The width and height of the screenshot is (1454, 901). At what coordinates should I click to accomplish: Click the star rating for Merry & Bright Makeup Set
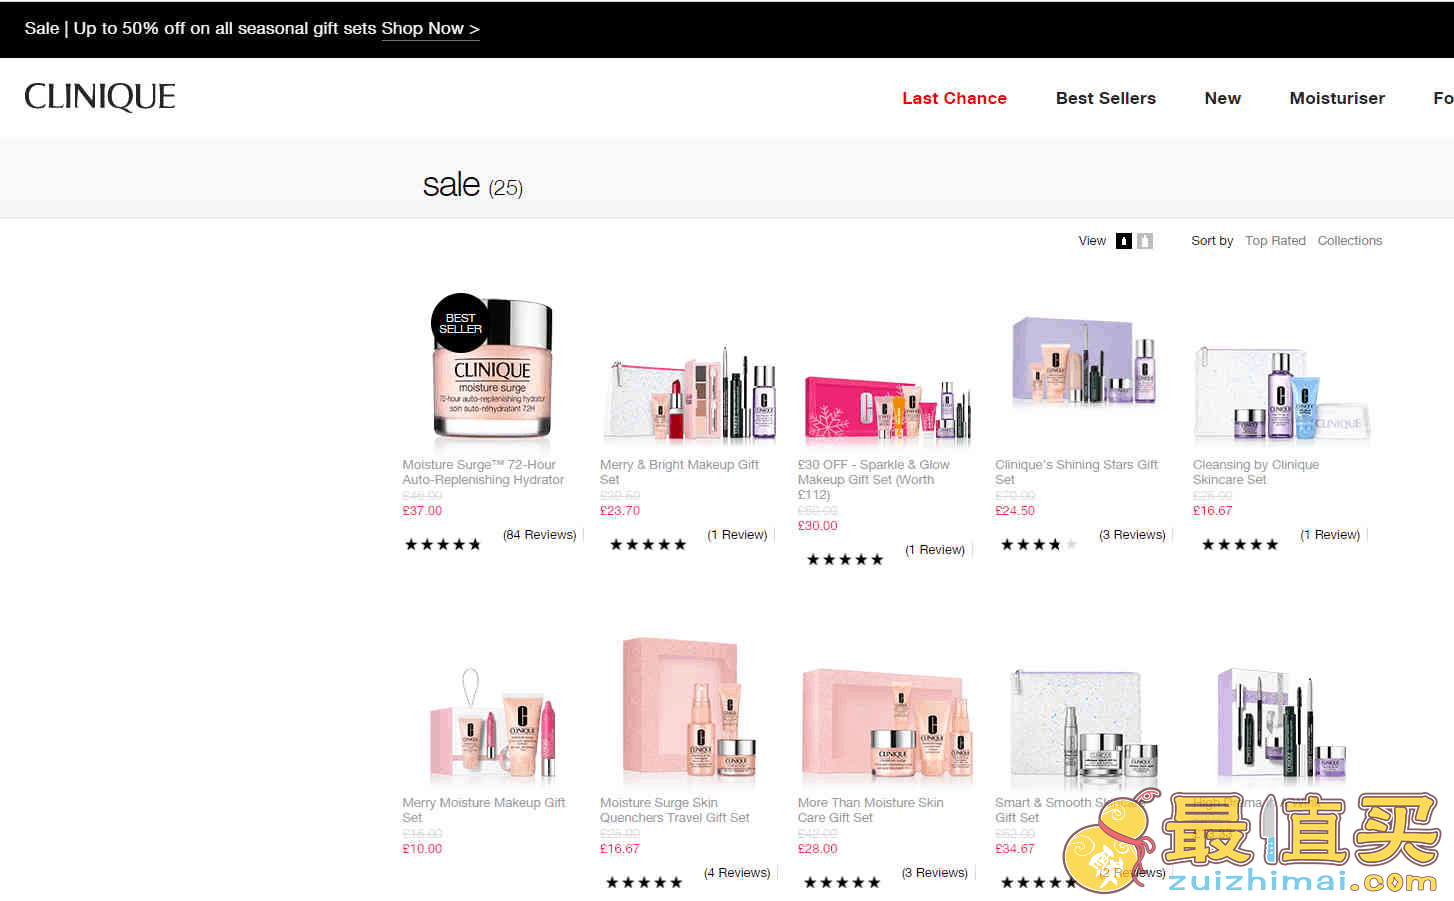[648, 545]
